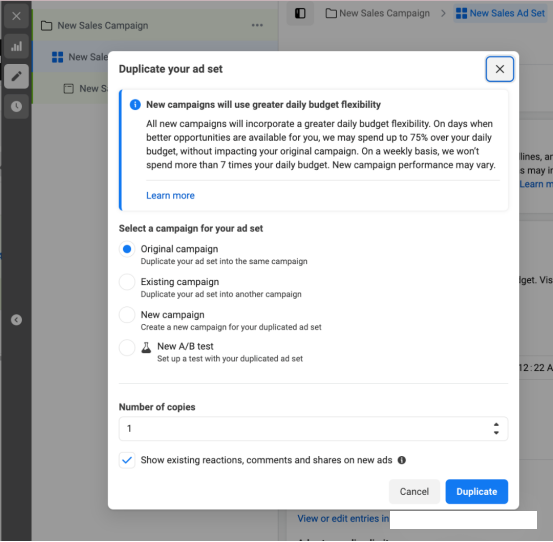Viewport: 553px width, 542px height.
Task: Select the ad set grid icon in the tree
Action: click(57, 57)
